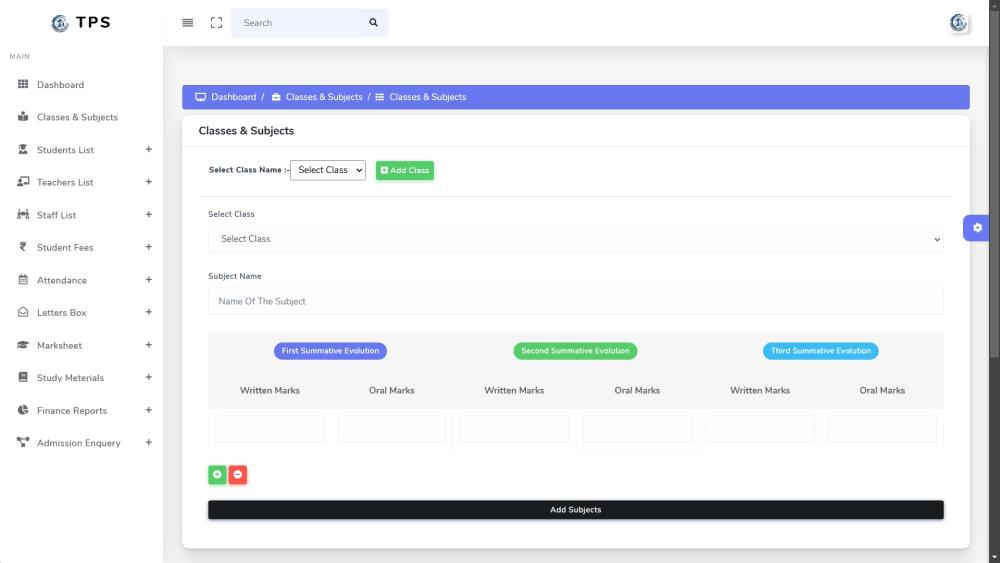This screenshot has width=1000, height=563.
Task: Click the breadcrumb briefcase icon
Action: coord(276,97)
